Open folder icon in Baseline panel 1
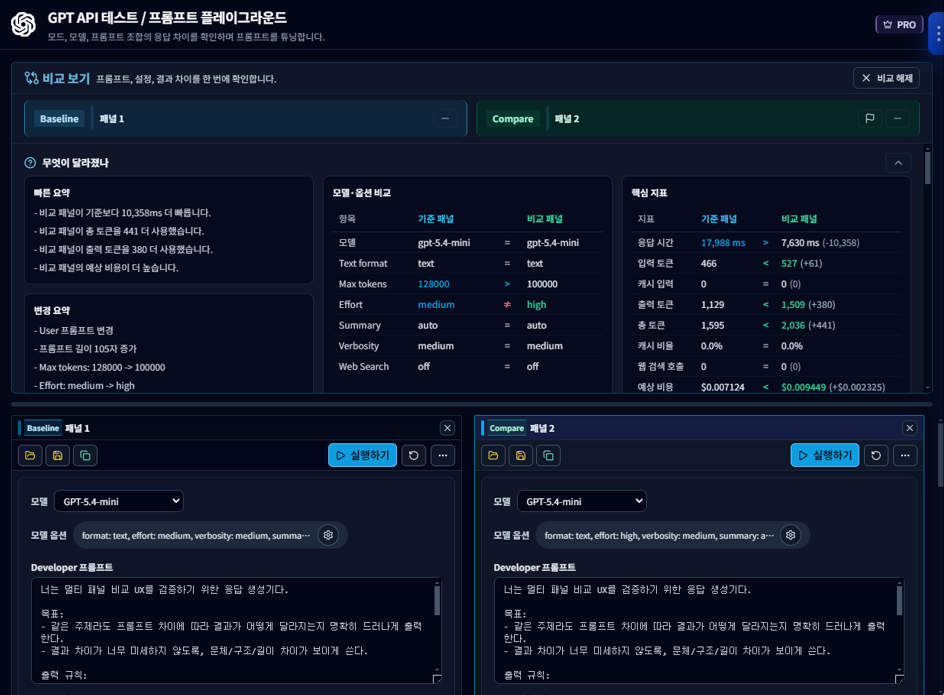 [30, 455]
